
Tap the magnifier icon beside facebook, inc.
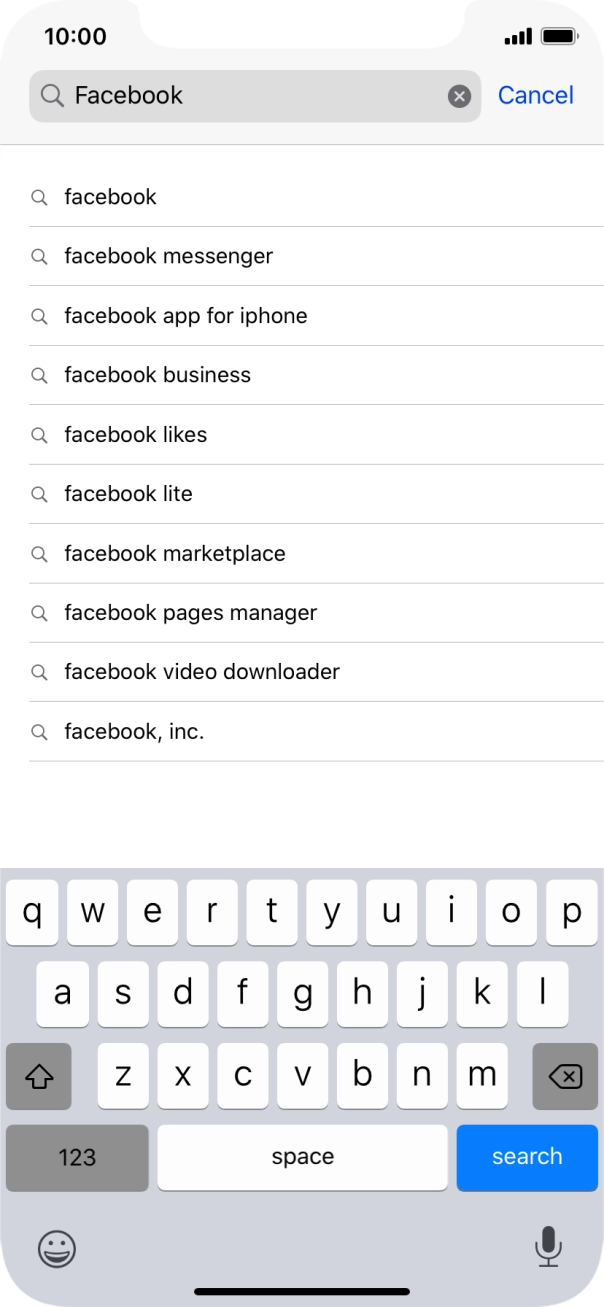(40, 731)
